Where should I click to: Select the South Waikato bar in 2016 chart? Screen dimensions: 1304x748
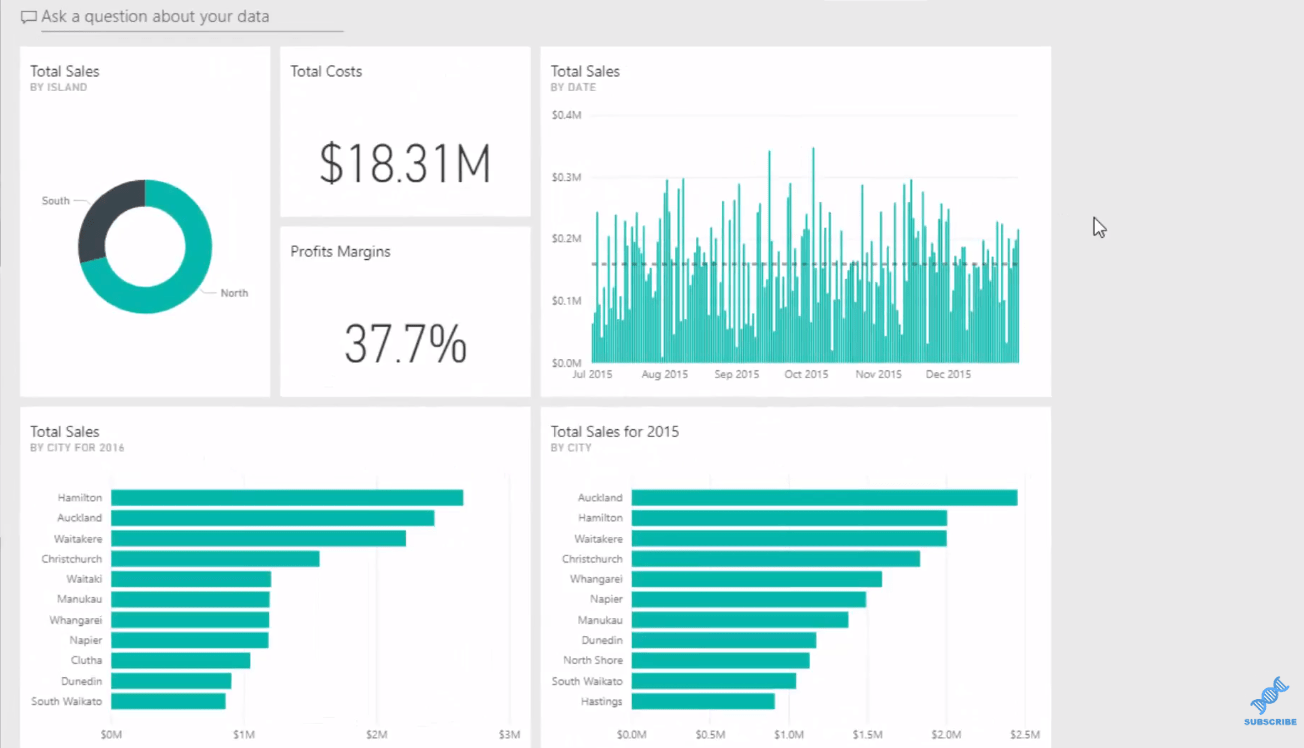tap(168, 701)
